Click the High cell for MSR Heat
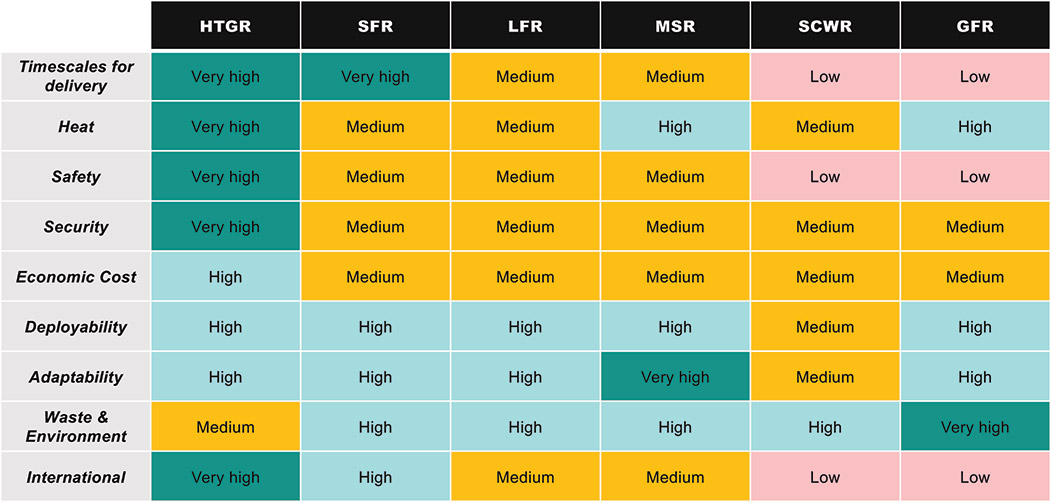Image resolution: width=1051 pixels, height=502 pixels. 675,127
